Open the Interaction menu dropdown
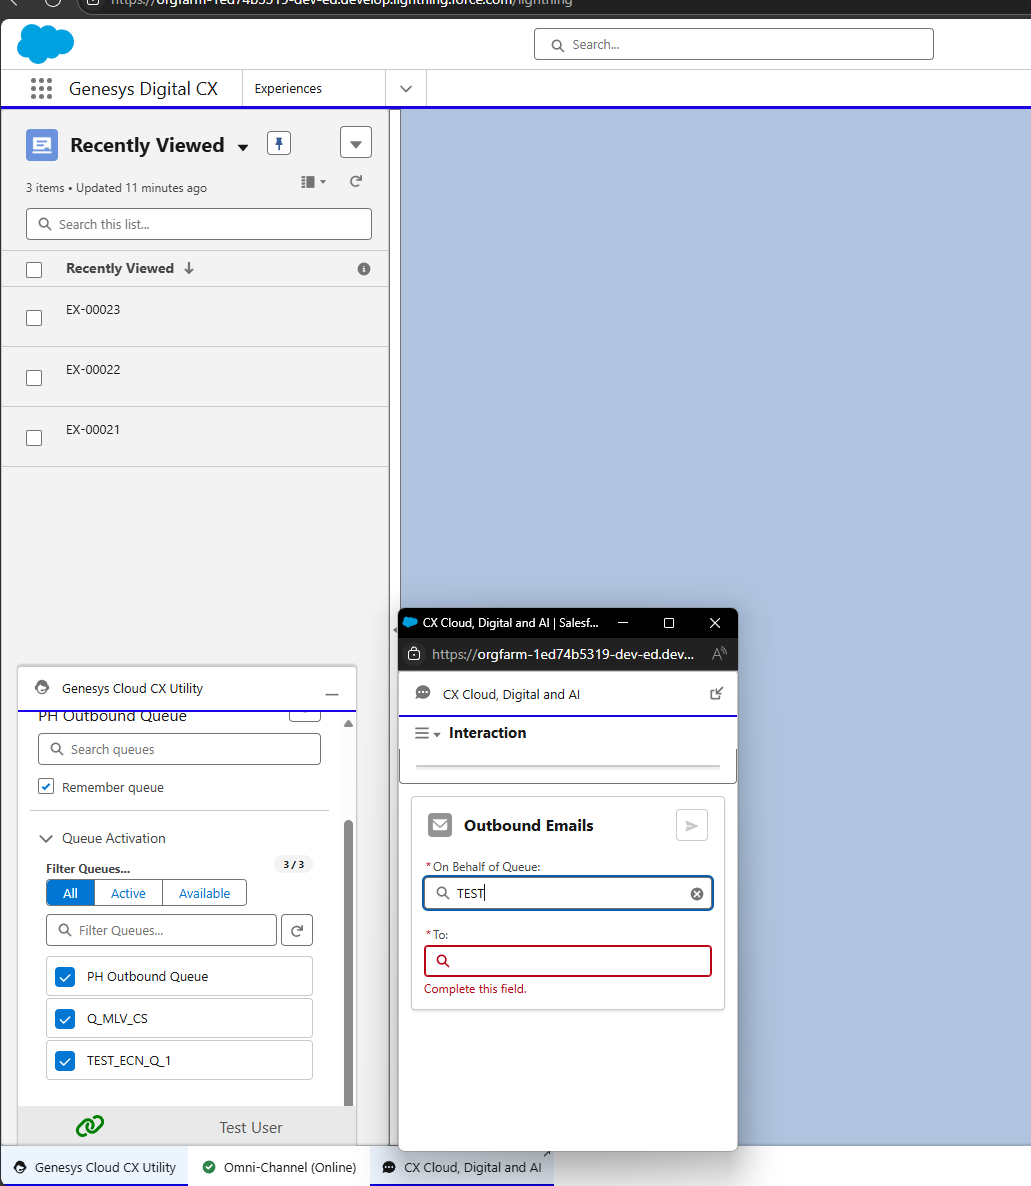The image size is (1031, 1186). 427,734
